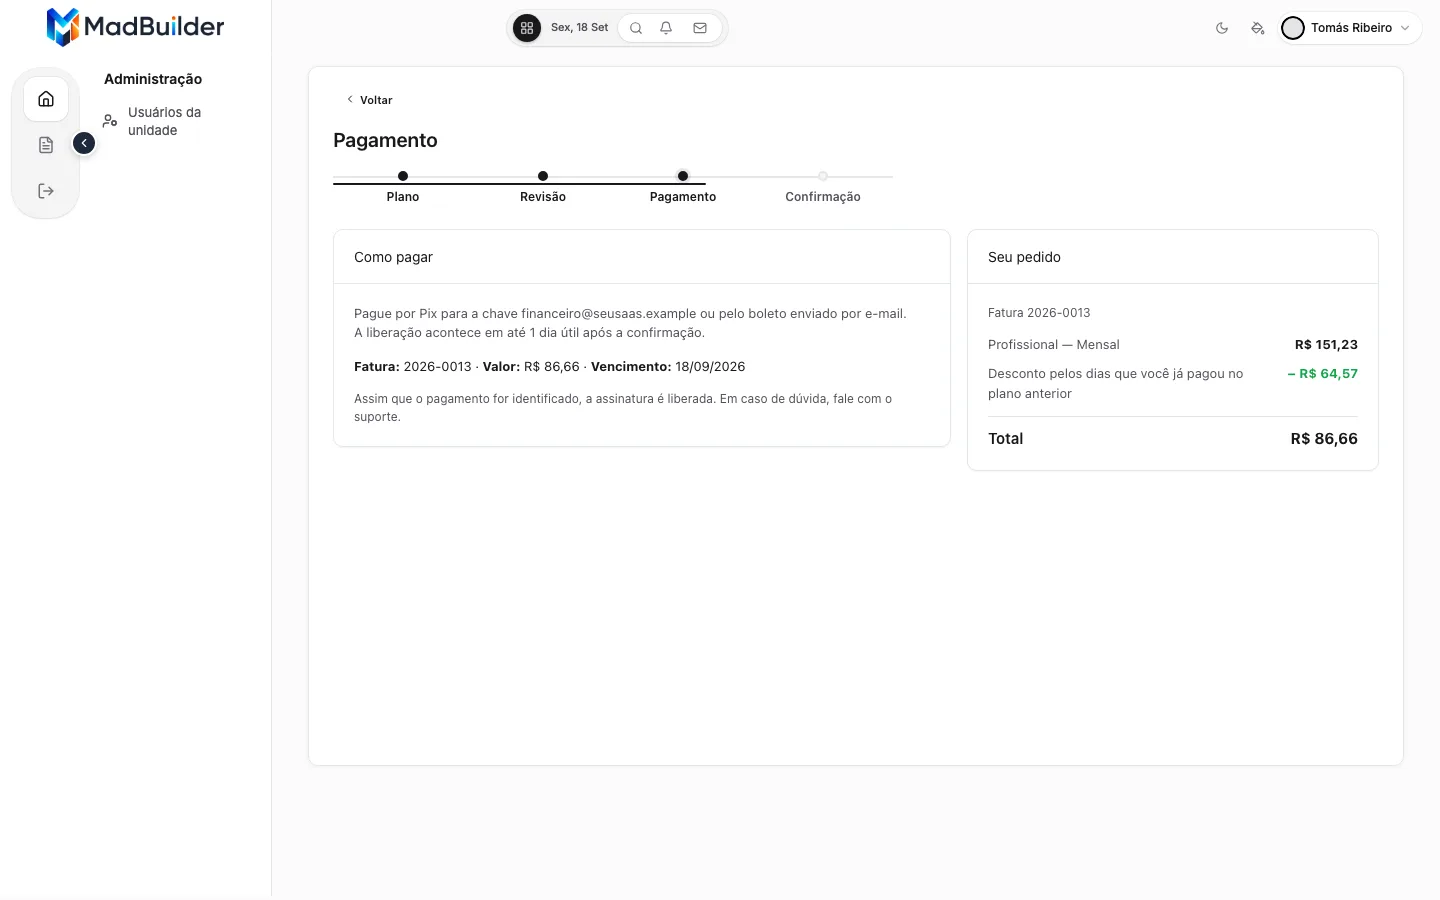Open the theme paint bucket icon
This screenshot has width=1440, height=900.
[1258, 28]
